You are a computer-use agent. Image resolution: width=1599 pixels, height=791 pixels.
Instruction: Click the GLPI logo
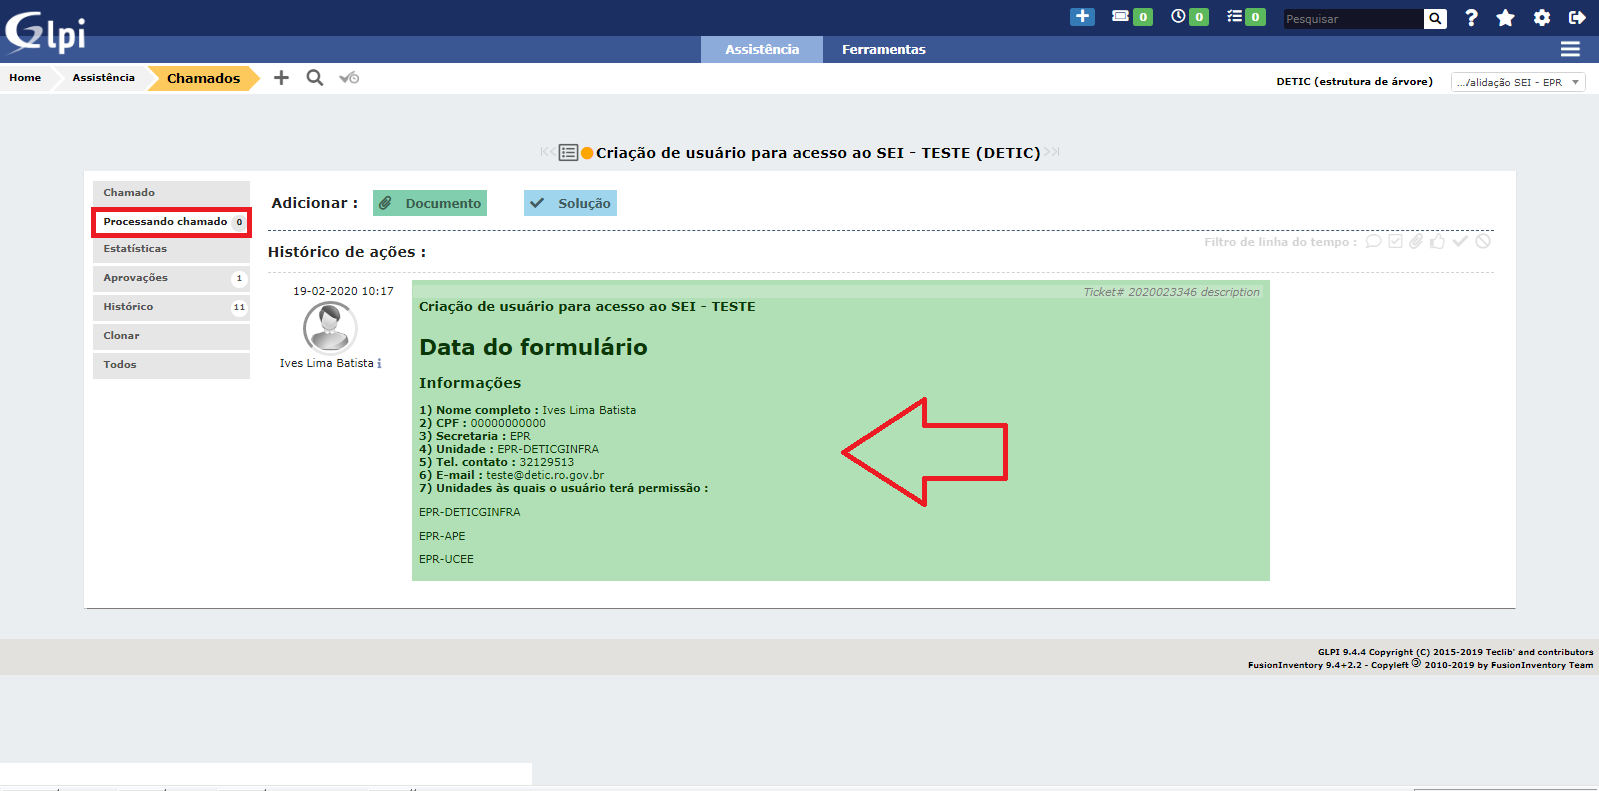coord(46,32)
